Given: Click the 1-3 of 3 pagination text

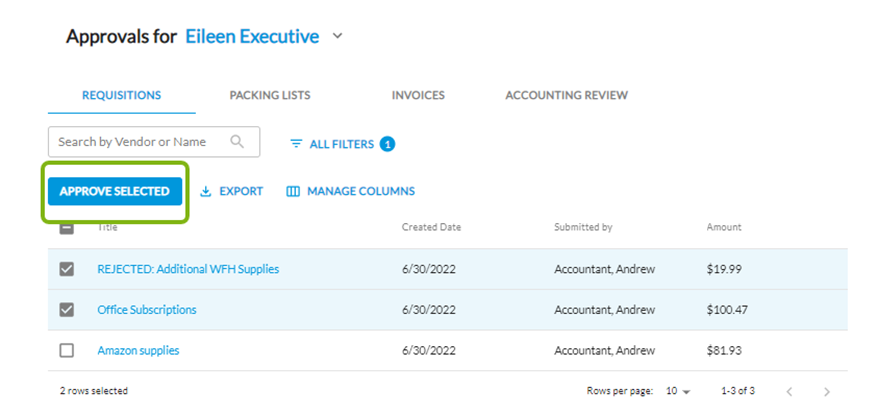Looking at the screenshot, I should tap(738, 391).
